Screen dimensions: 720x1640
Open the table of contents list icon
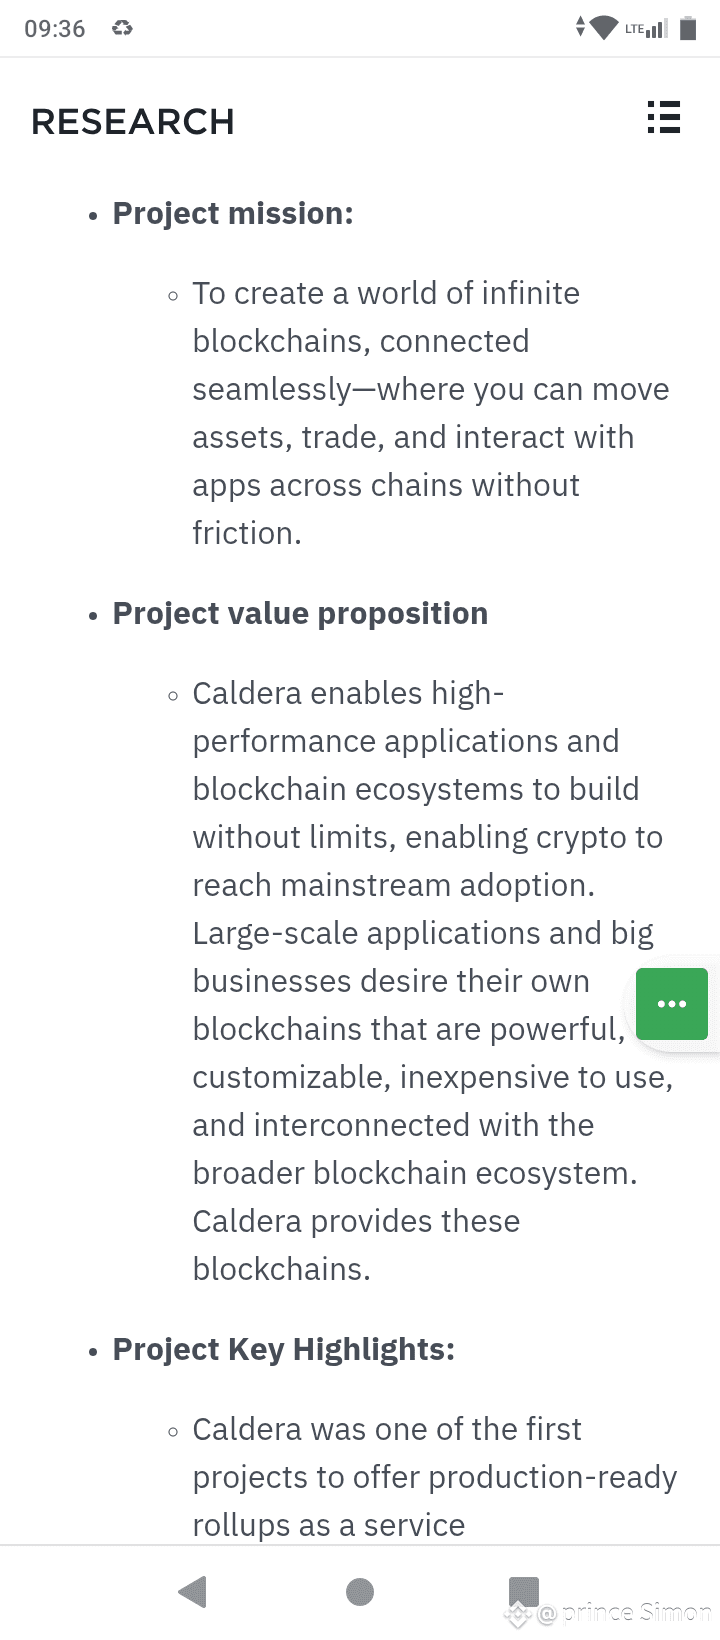pyautogui.click(x=664, y=117)
